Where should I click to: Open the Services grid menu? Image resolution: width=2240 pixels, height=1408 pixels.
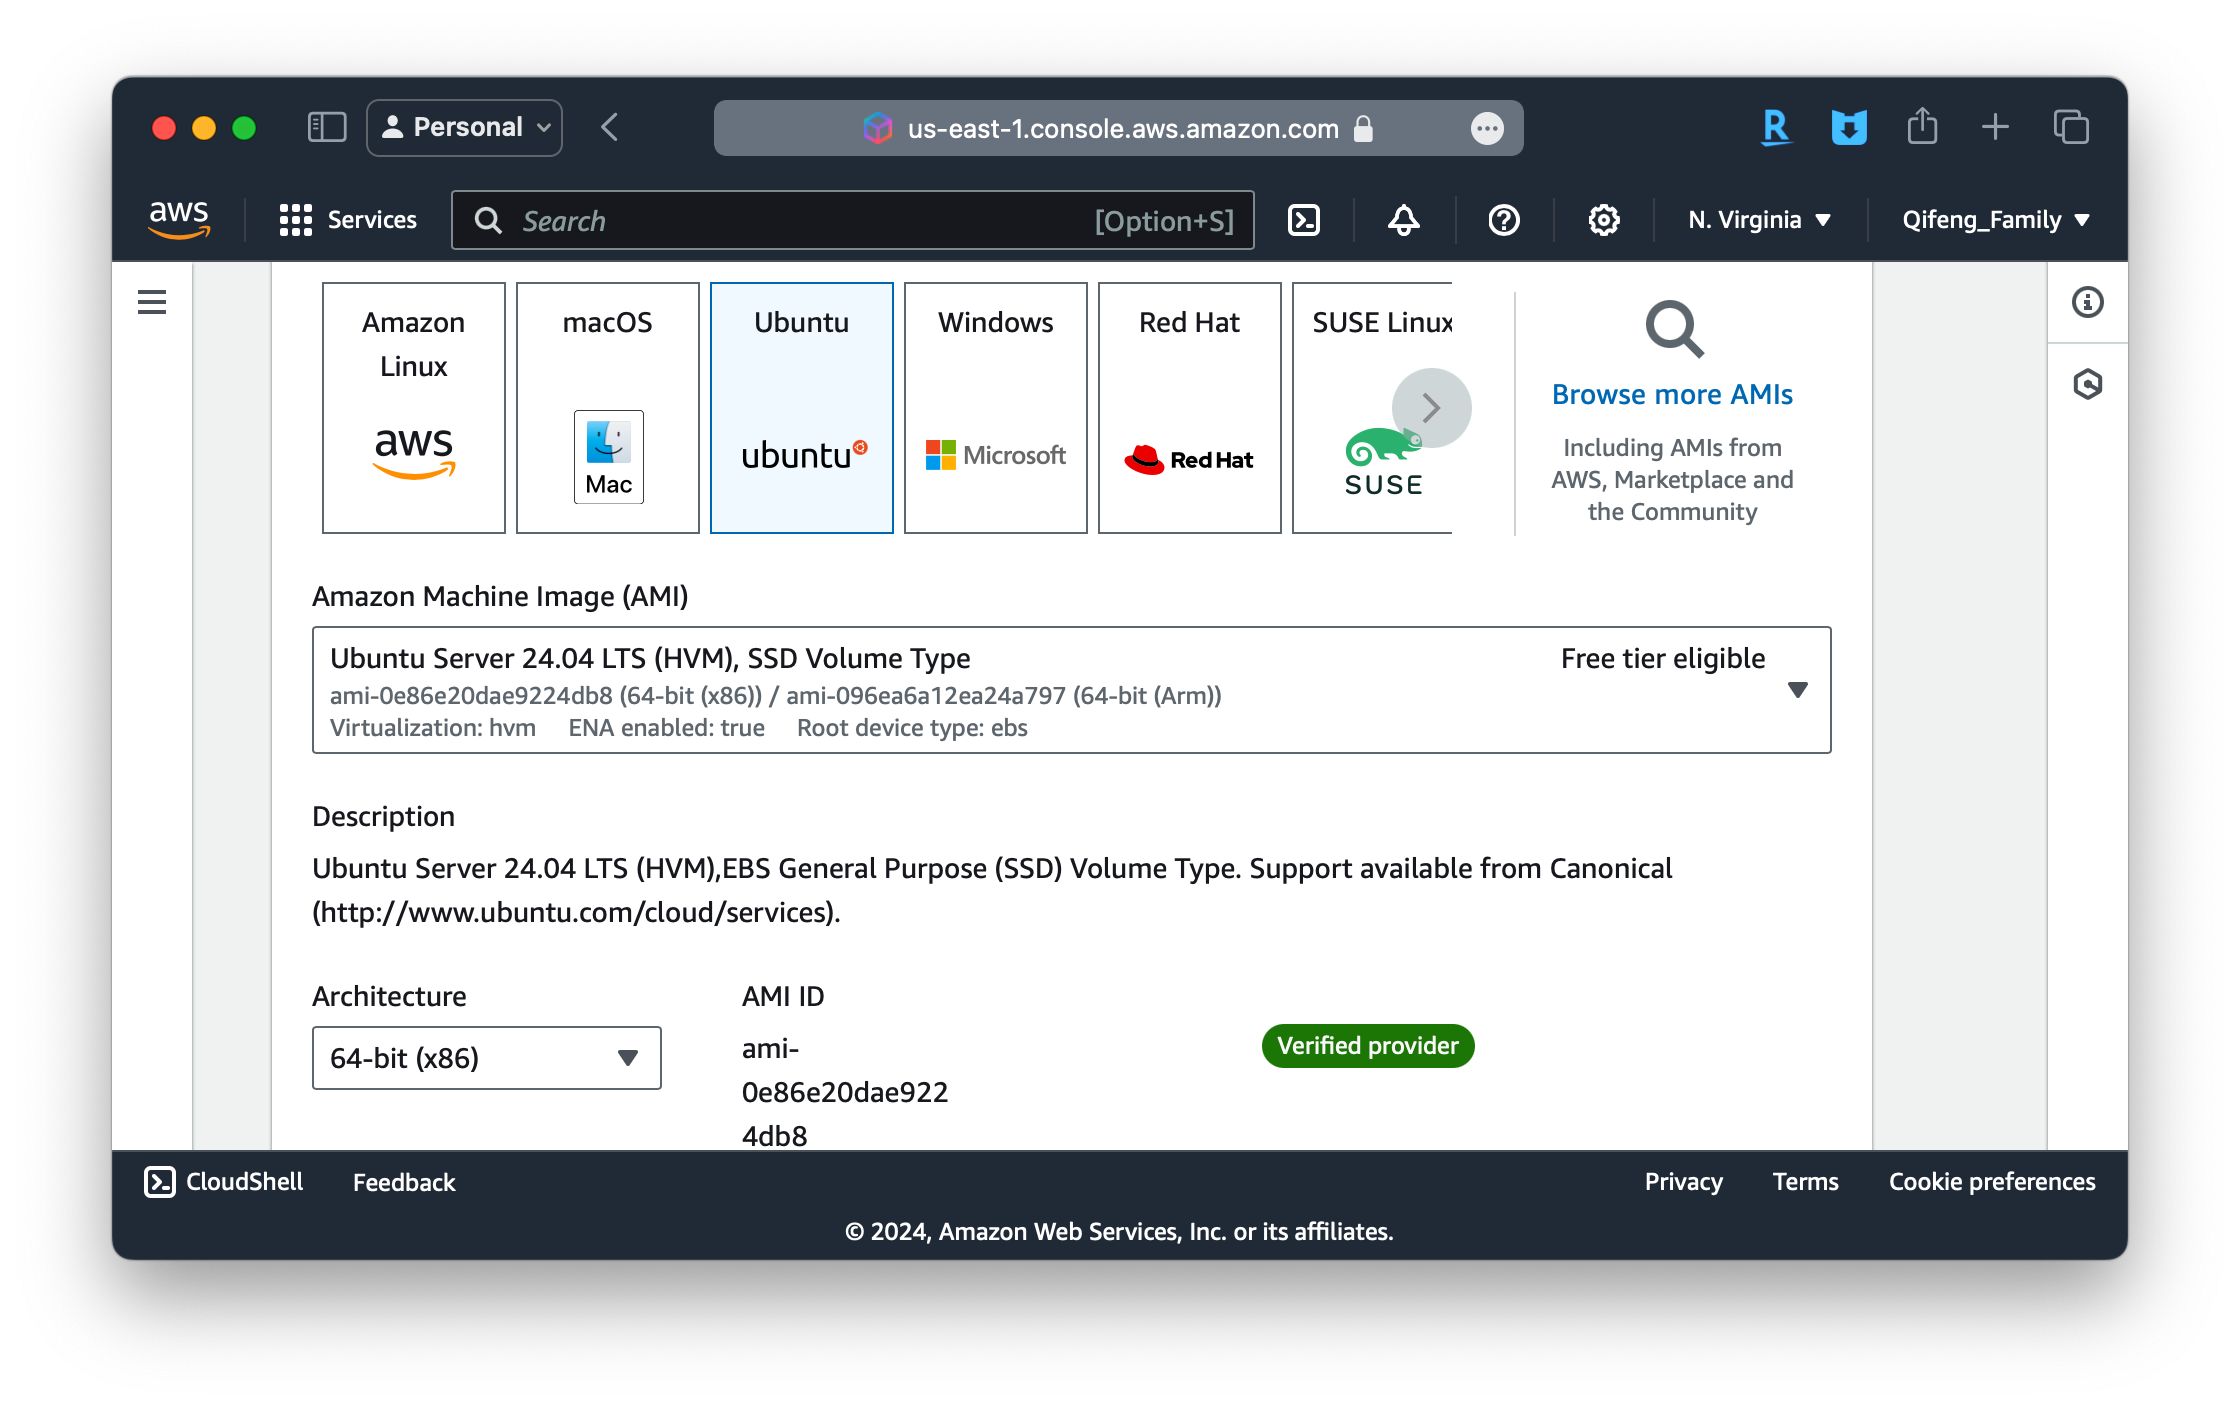[296, 220]
